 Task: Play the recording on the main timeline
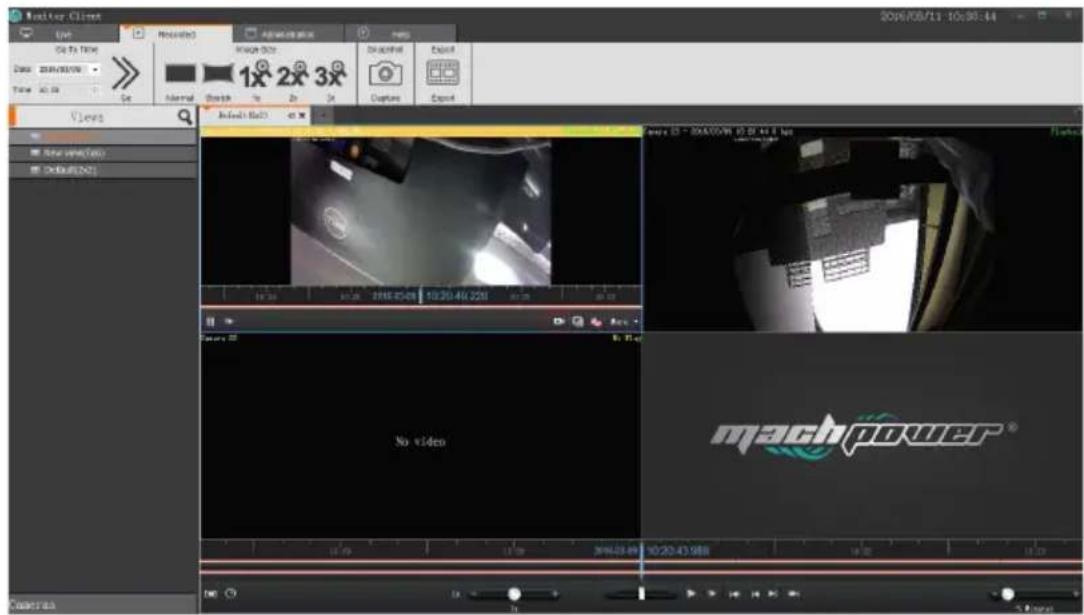(690, 593)
